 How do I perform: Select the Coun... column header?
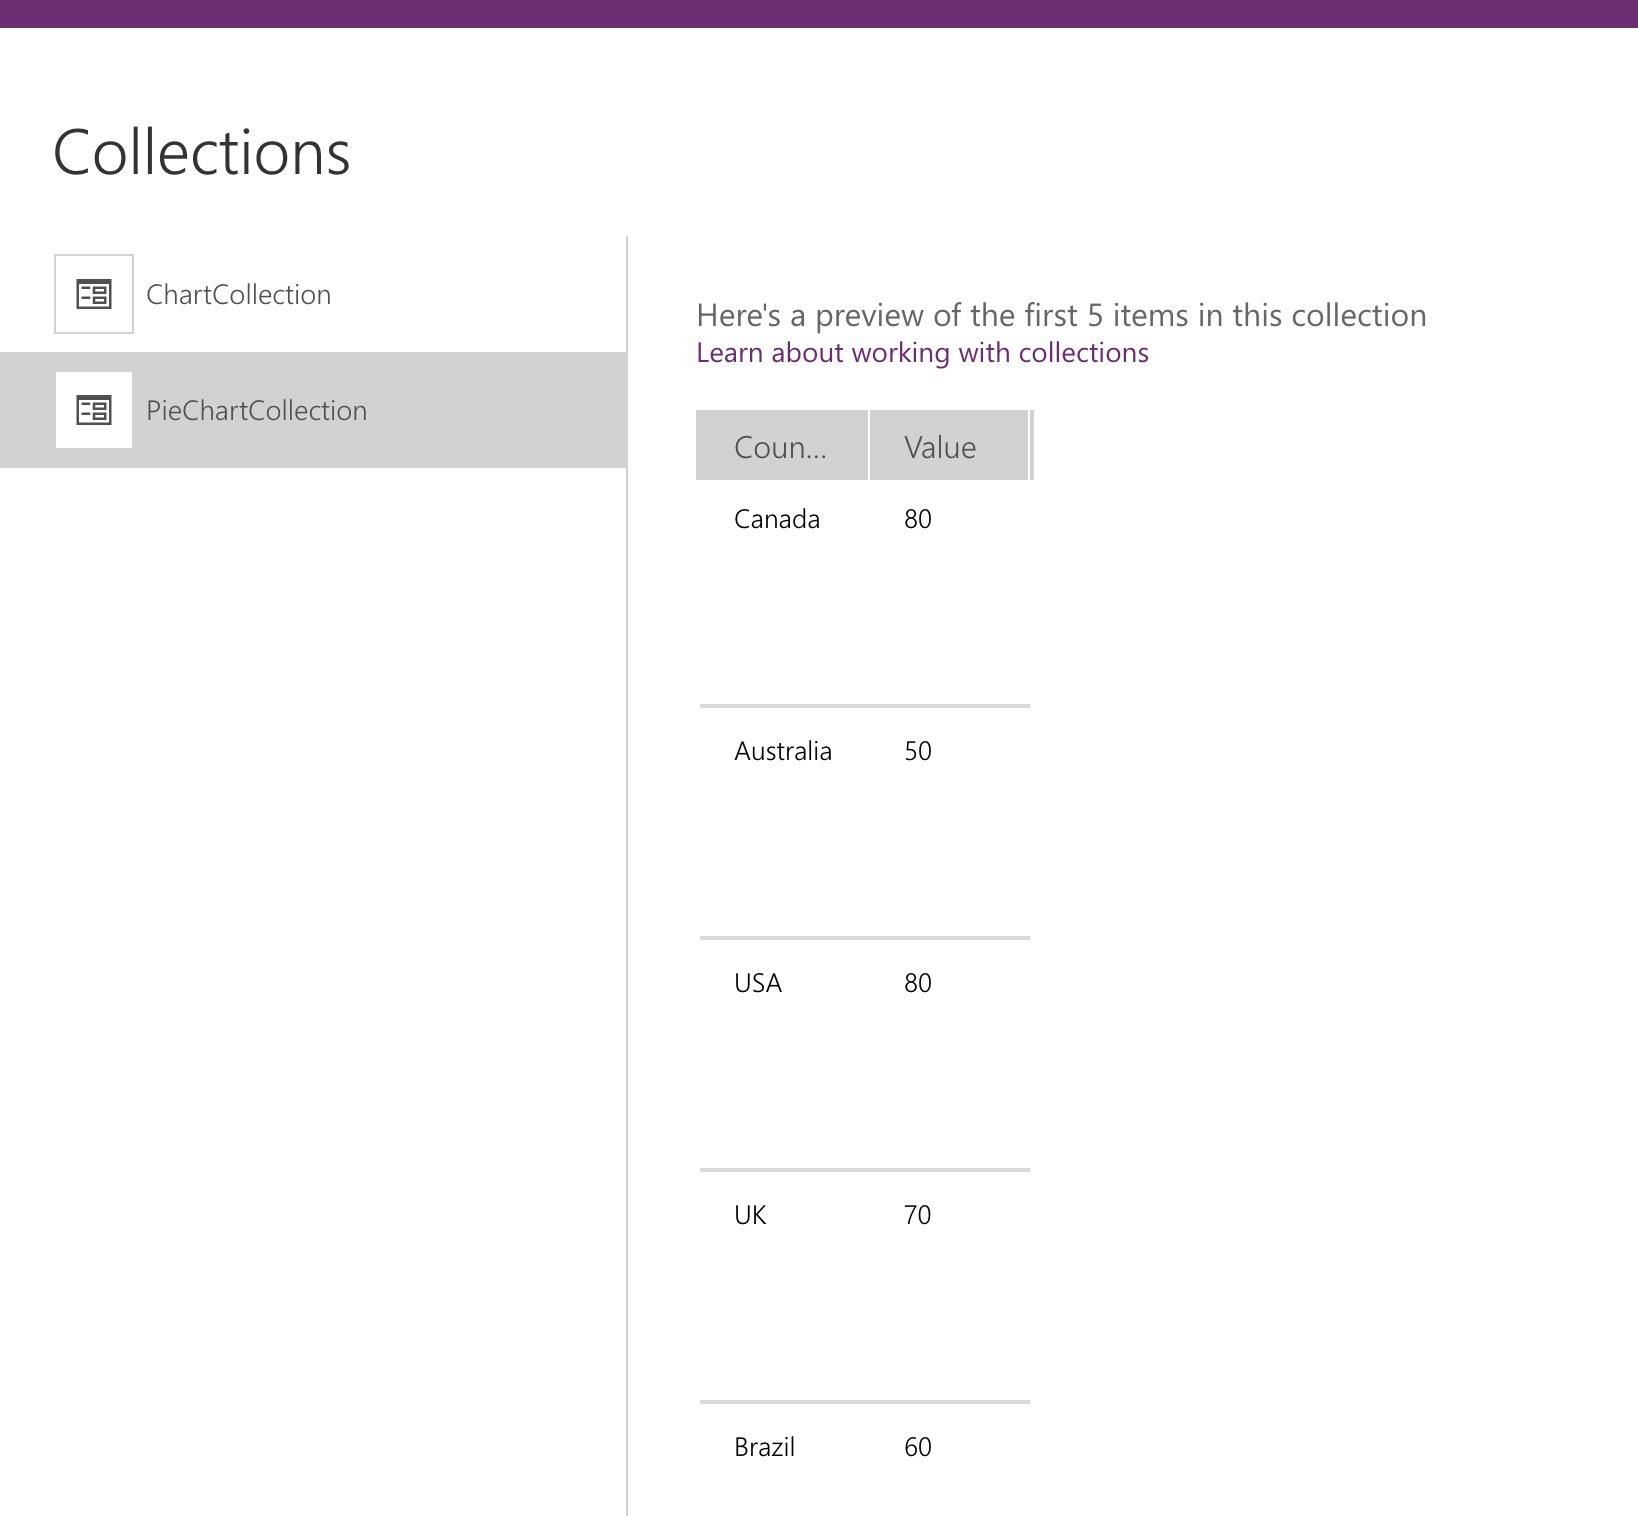(781, 446)
